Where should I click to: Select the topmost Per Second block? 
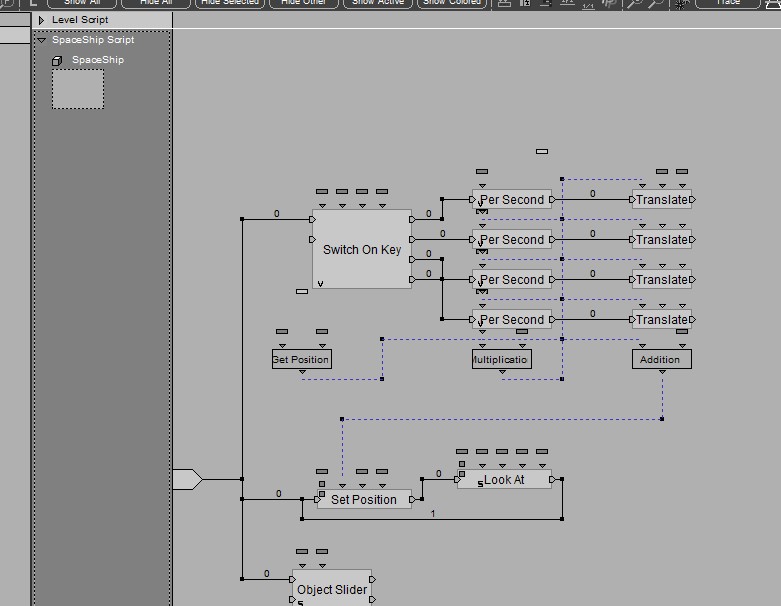512,200
